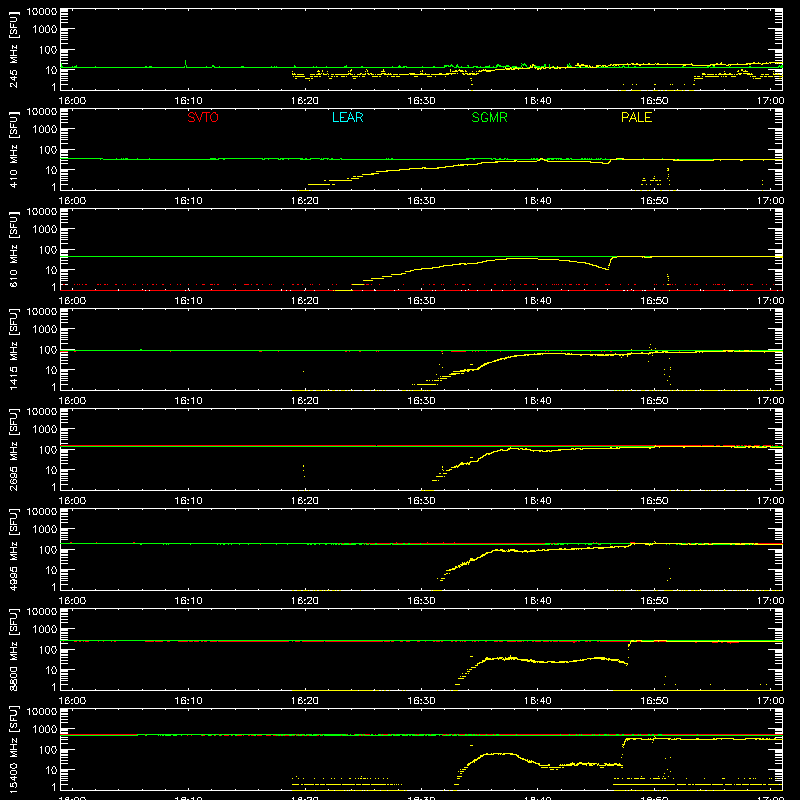Click 17:00 tick label under 4995 MHz plot
The image size is (800, 800).
(770, 601)
